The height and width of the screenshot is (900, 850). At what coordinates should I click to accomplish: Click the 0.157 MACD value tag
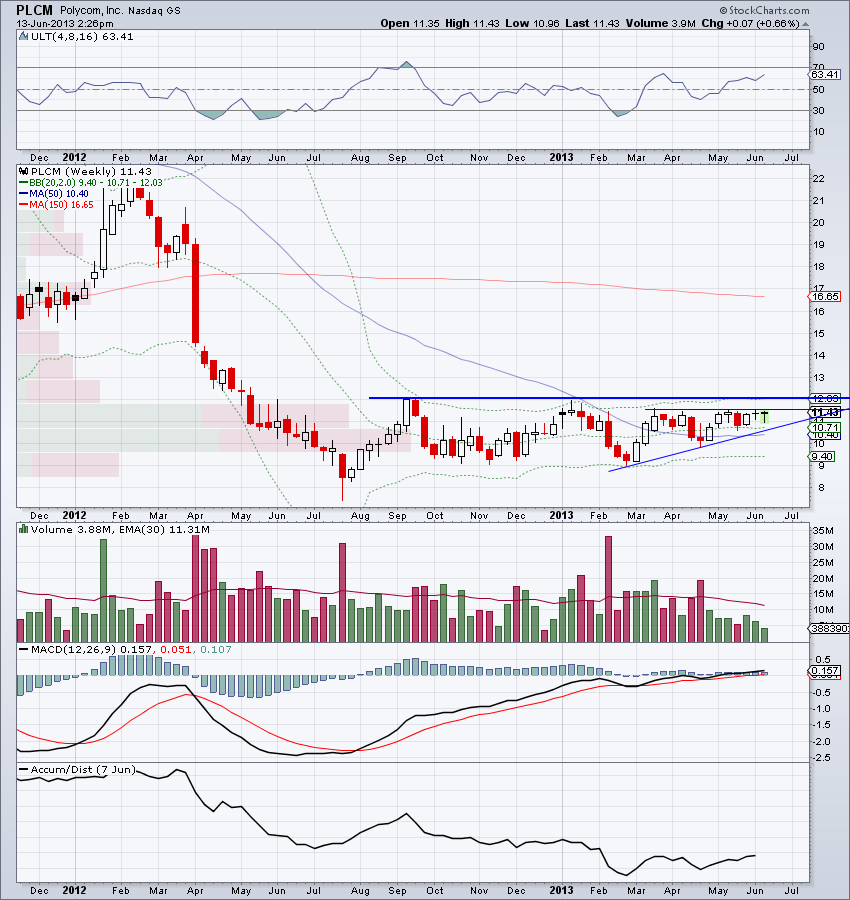[825, 671]
